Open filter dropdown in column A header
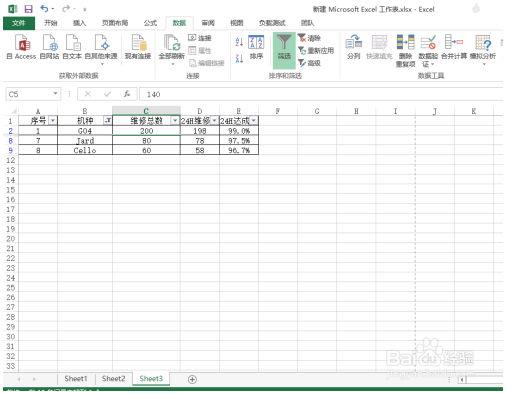The height and width of the screenshot is (394, 506). pyautogui.click(x=53, y=120)
